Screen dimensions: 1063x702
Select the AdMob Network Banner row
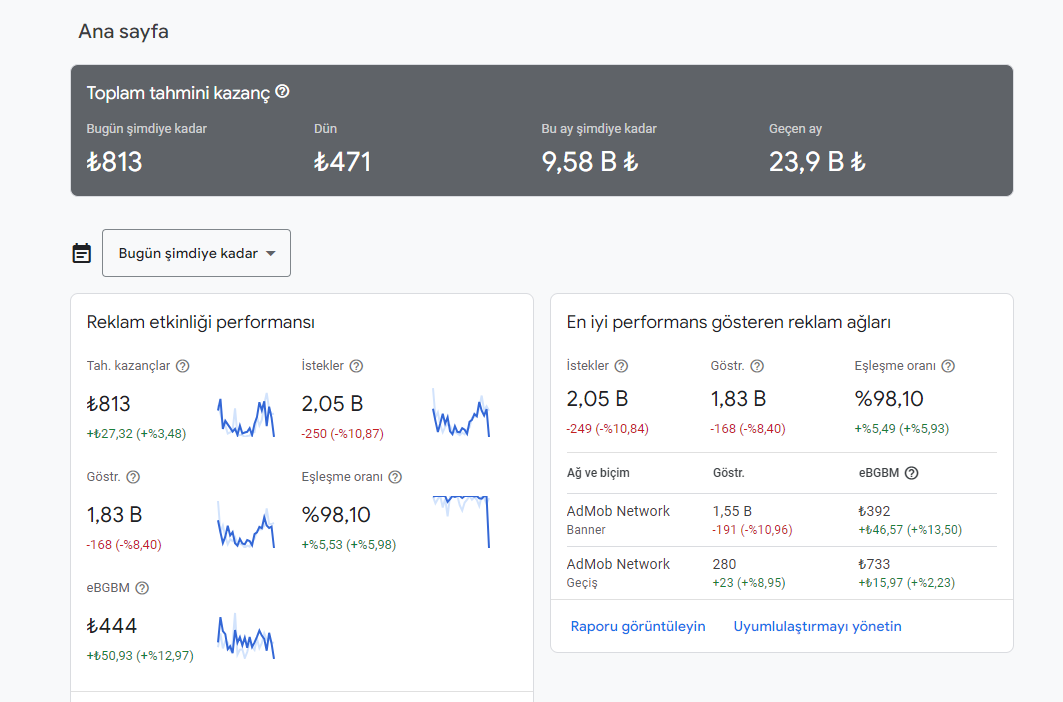782,520
